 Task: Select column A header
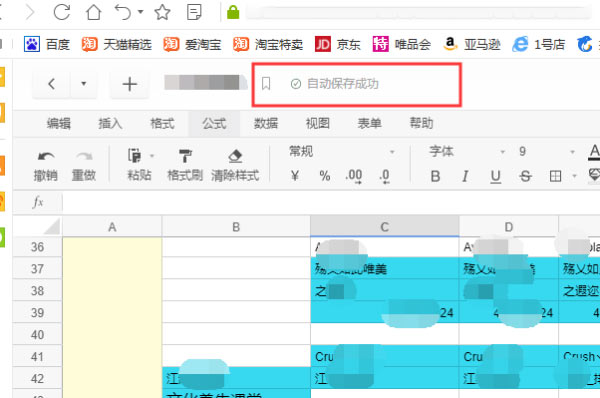tap(112, 227)
